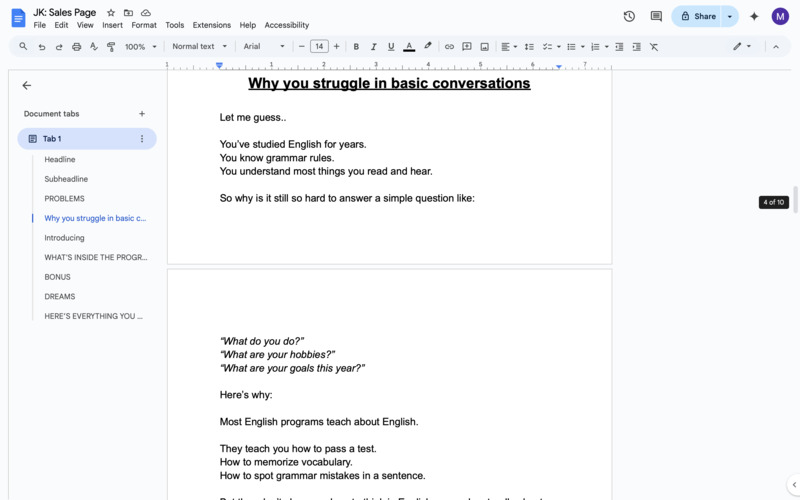The image size is (800, 500).
Task: Toggle bold formatting
Action: (356, 47)
